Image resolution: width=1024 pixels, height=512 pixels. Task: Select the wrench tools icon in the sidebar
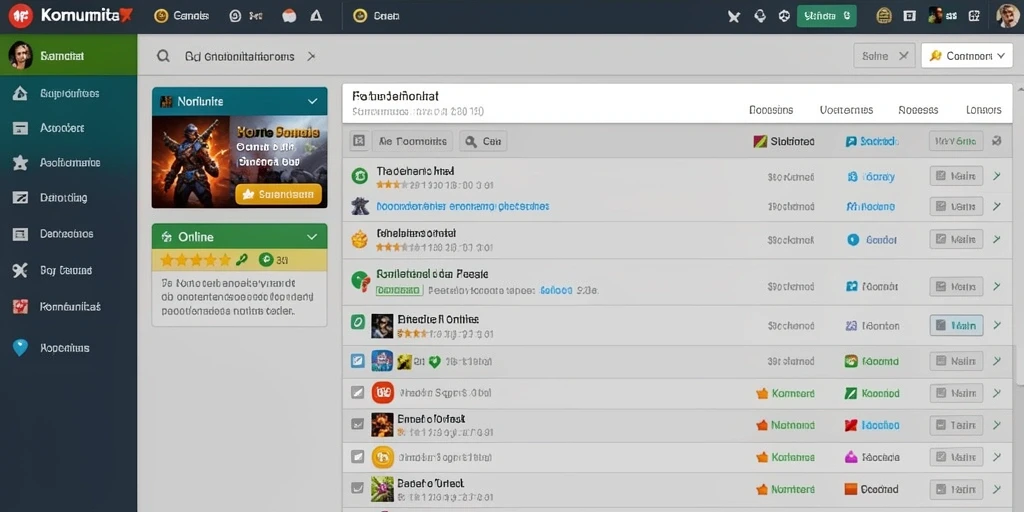point(20,270)
